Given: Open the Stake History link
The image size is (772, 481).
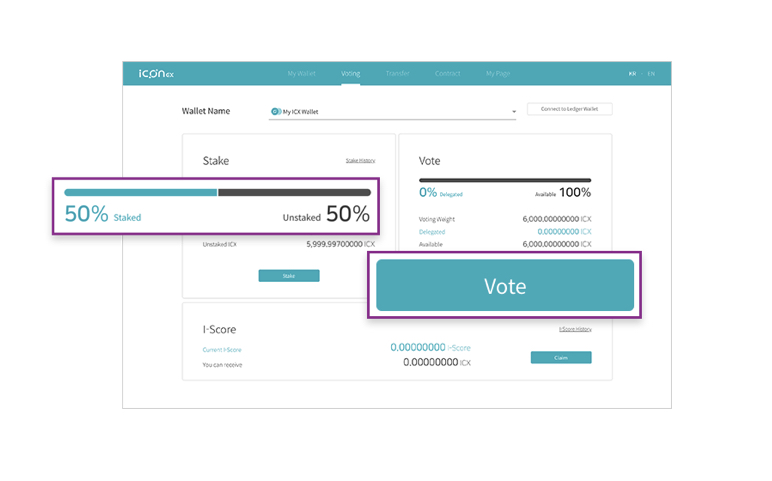Looking at the screenshot, I should coord(360,160).
